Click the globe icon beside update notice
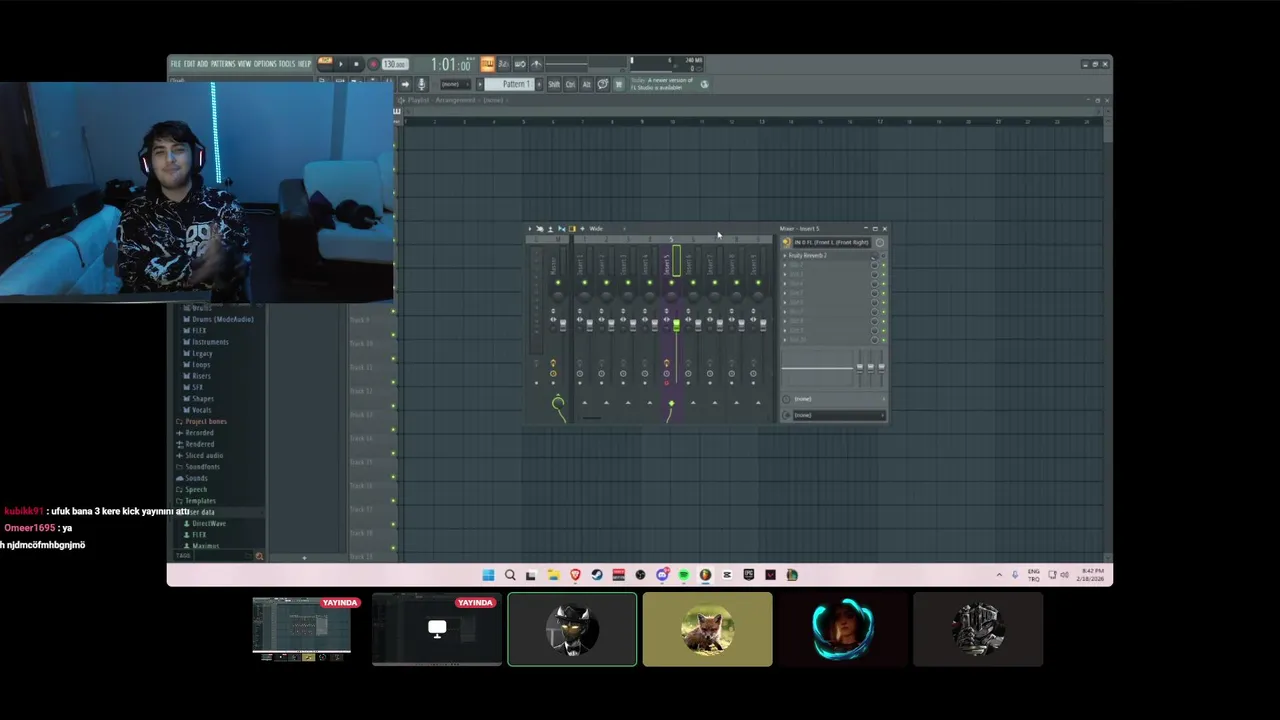The height and width of the screenshot is (720, 1280). [x=704, y=84]
